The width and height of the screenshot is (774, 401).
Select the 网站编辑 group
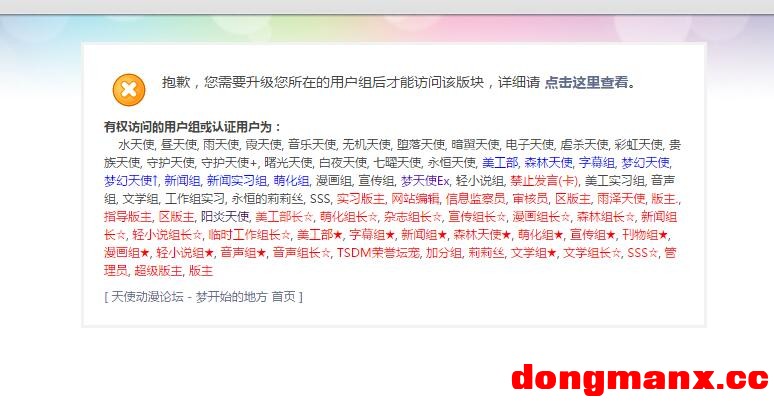[x=415, y=199]
